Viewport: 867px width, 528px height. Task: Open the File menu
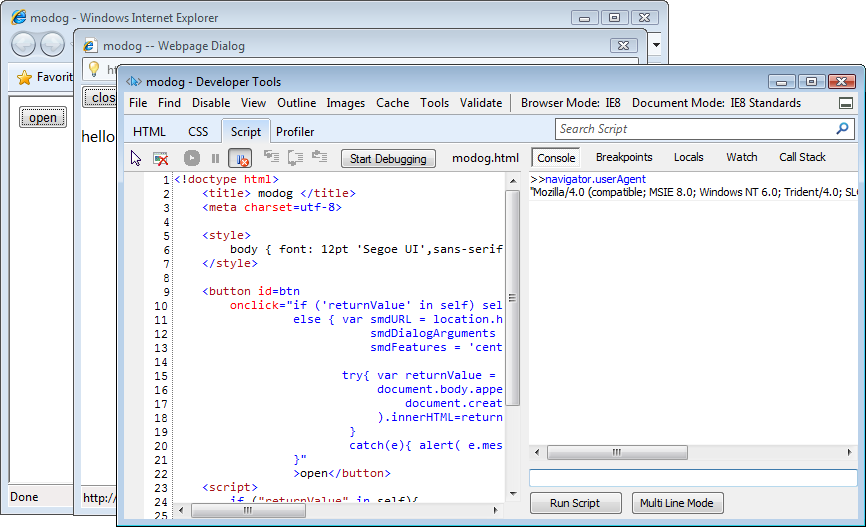138,103
